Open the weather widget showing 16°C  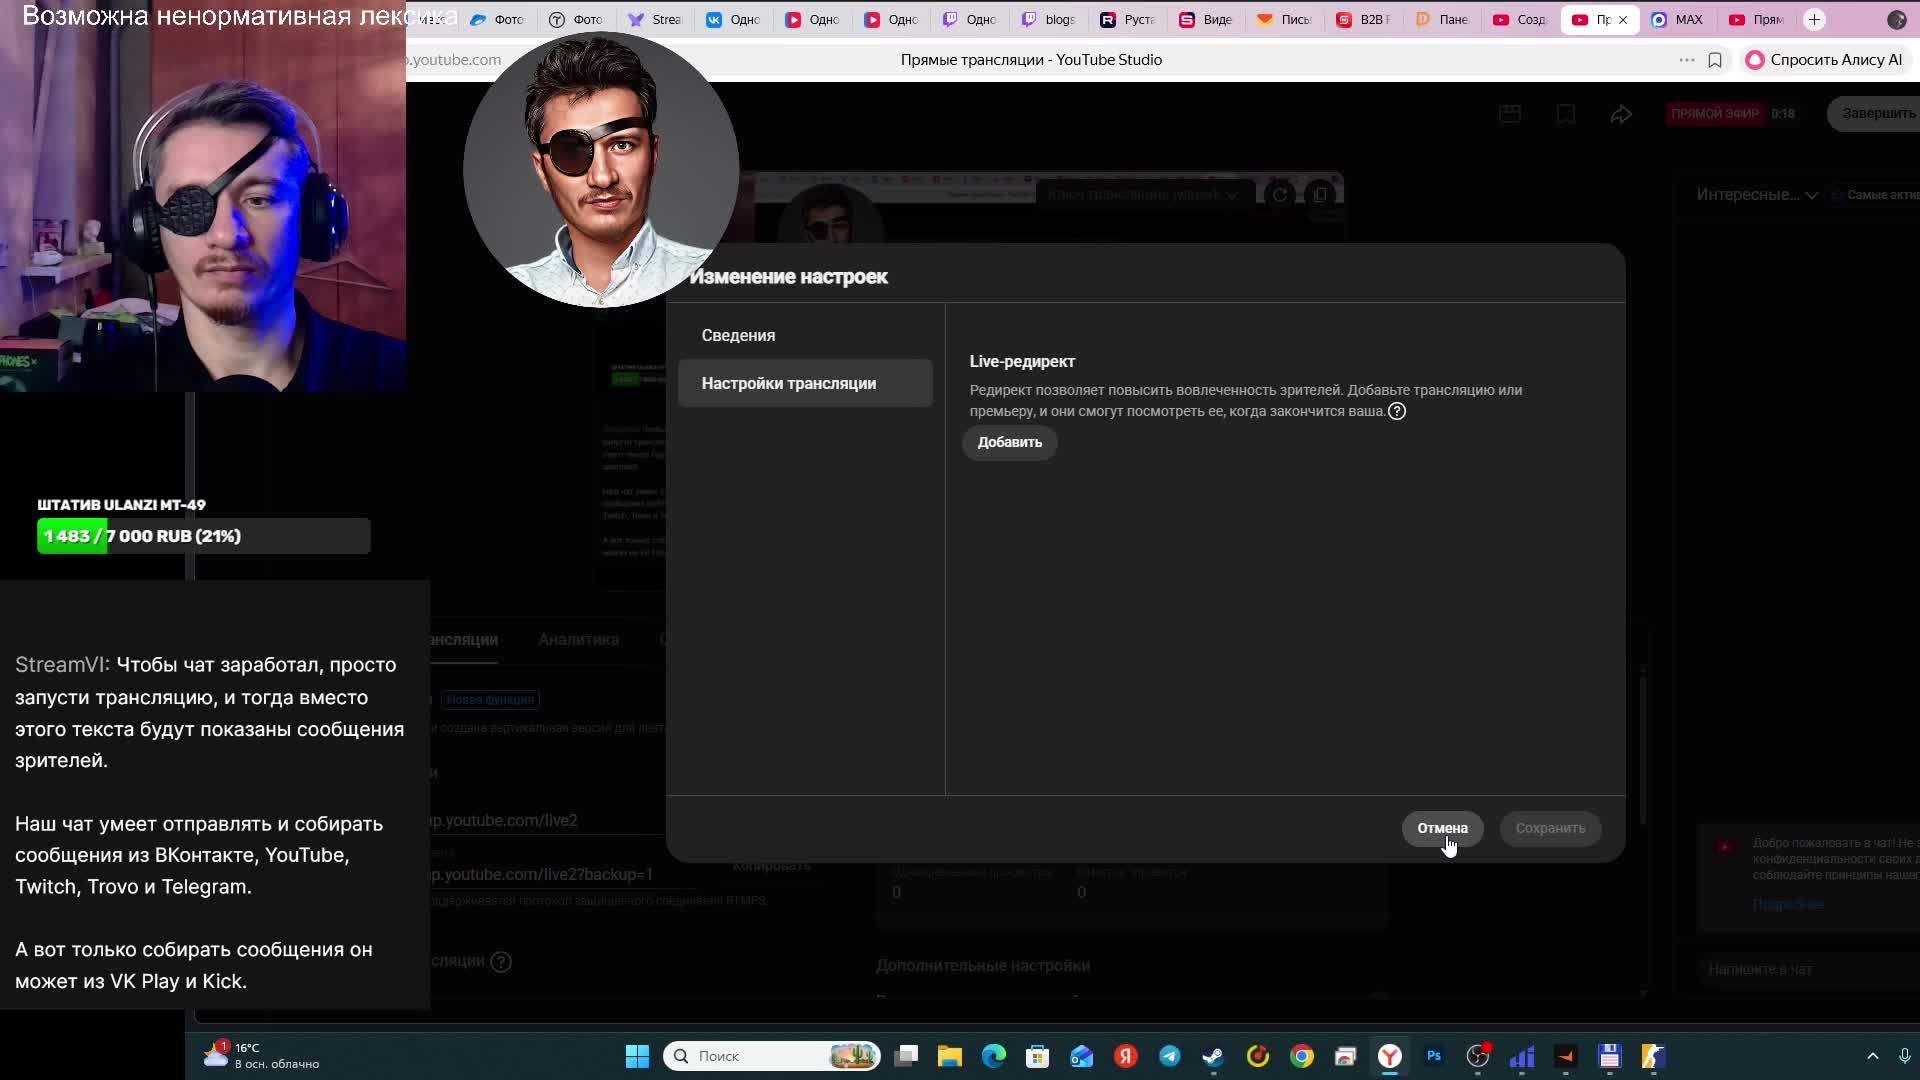tap(261, 1055)
